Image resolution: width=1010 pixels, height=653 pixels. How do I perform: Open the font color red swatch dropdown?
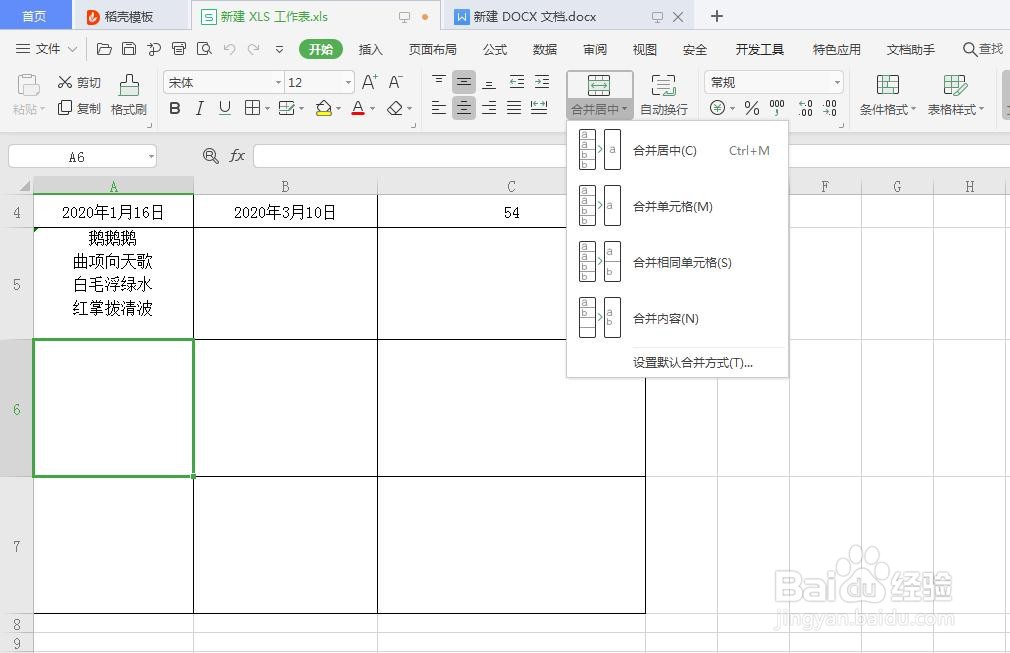click(x=370, y=109)
